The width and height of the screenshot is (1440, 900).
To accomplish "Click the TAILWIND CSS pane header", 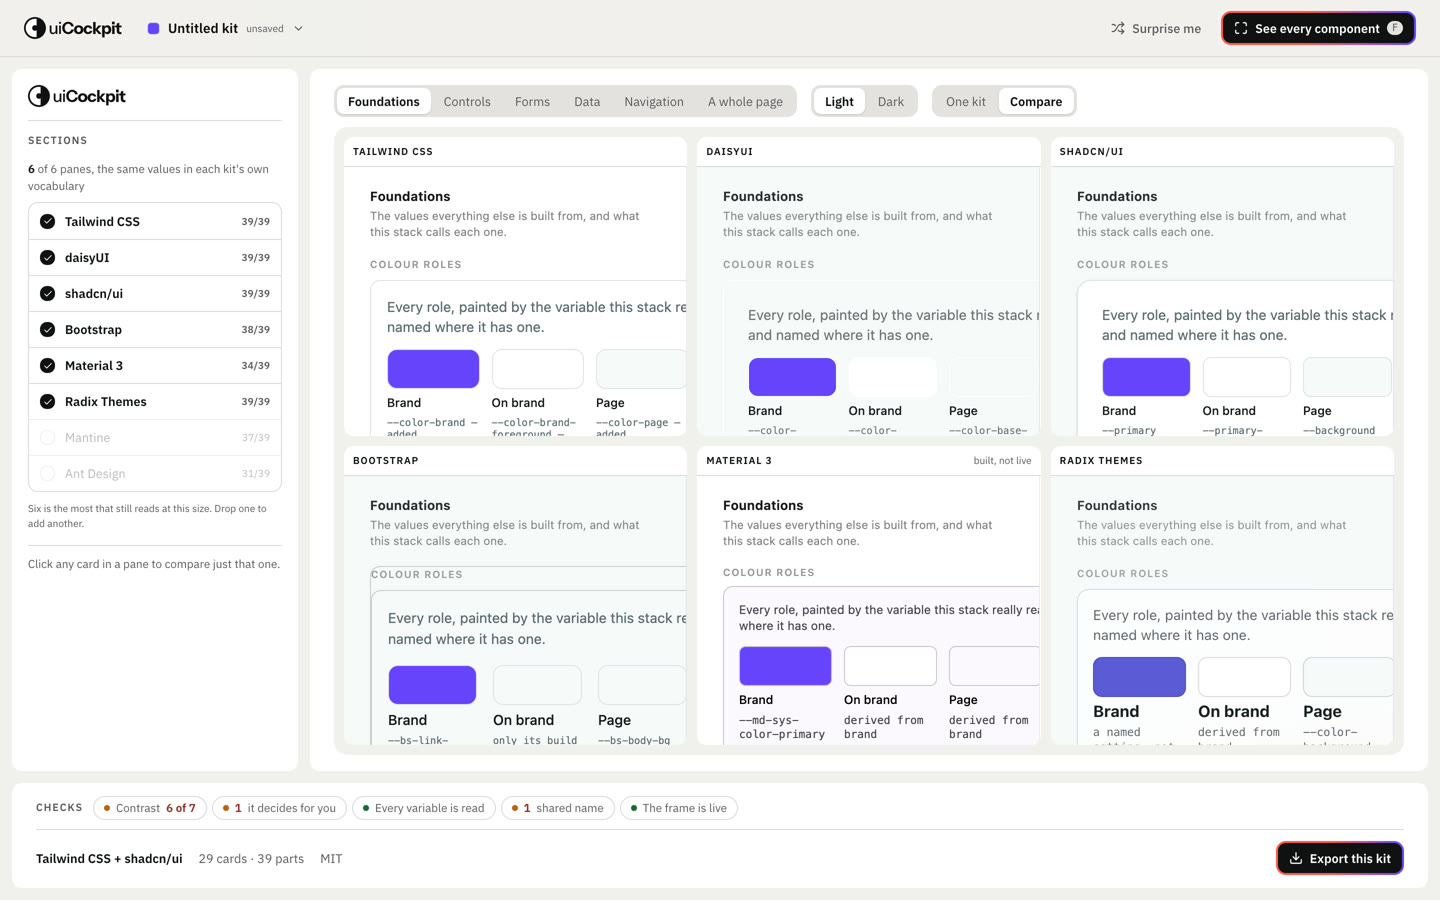I will (515, 152).
